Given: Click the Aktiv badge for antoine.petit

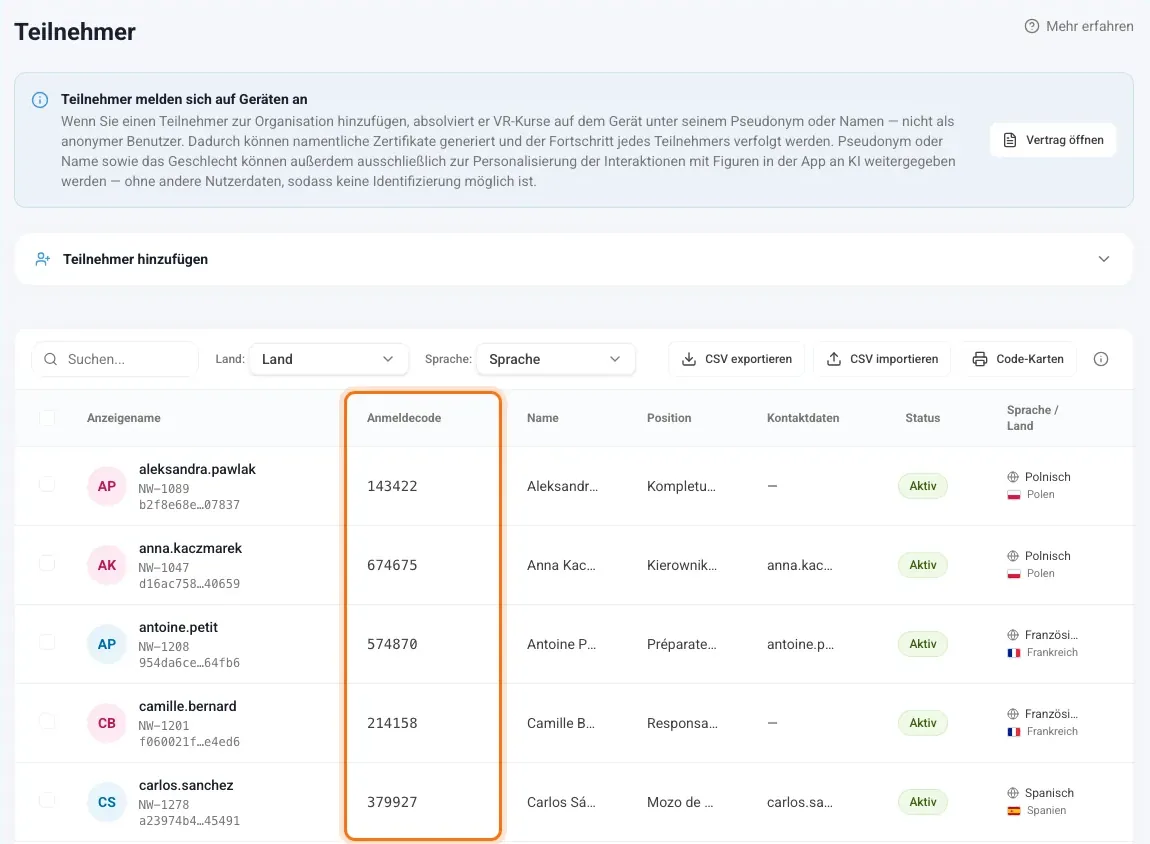Looking at the screenshot, I should pos(923,644).
